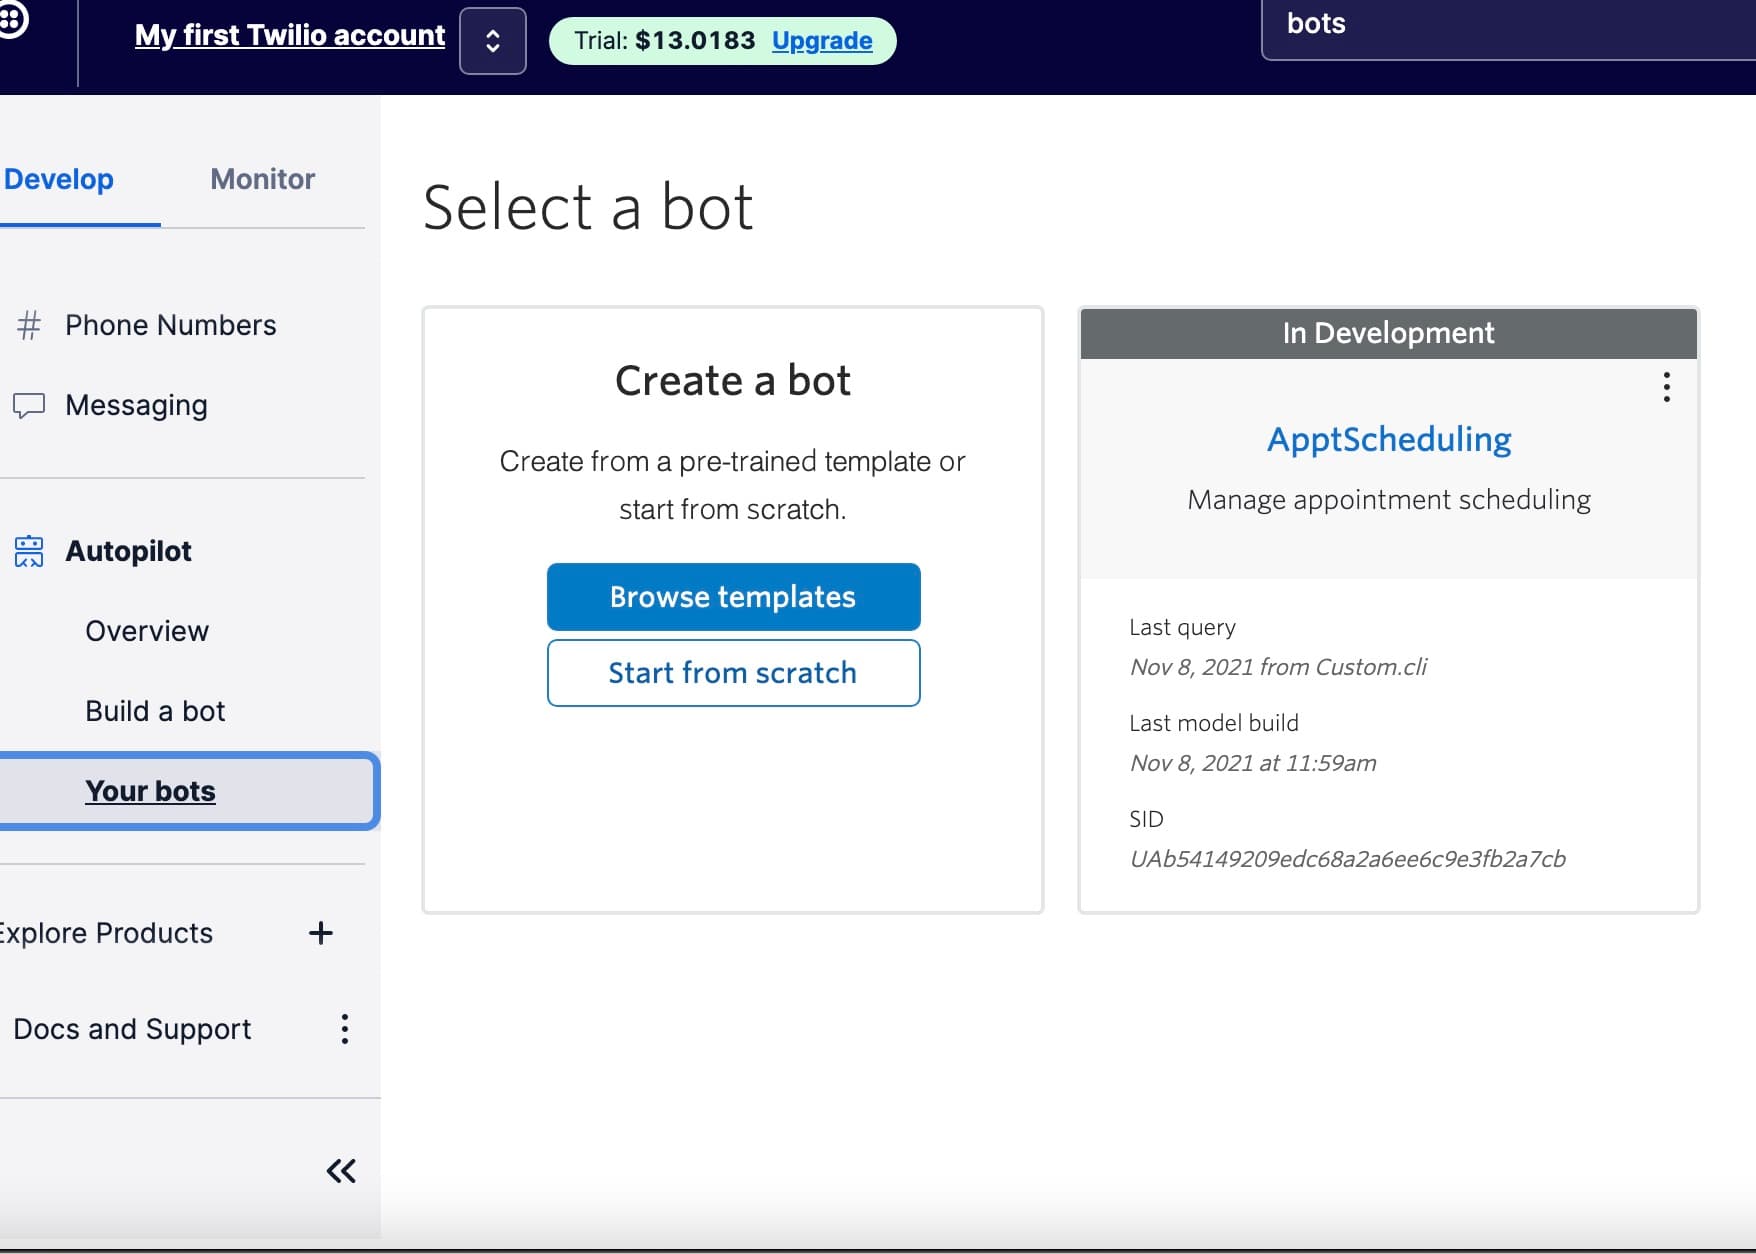Click the Create a bot heading

(x=733, y=381)
